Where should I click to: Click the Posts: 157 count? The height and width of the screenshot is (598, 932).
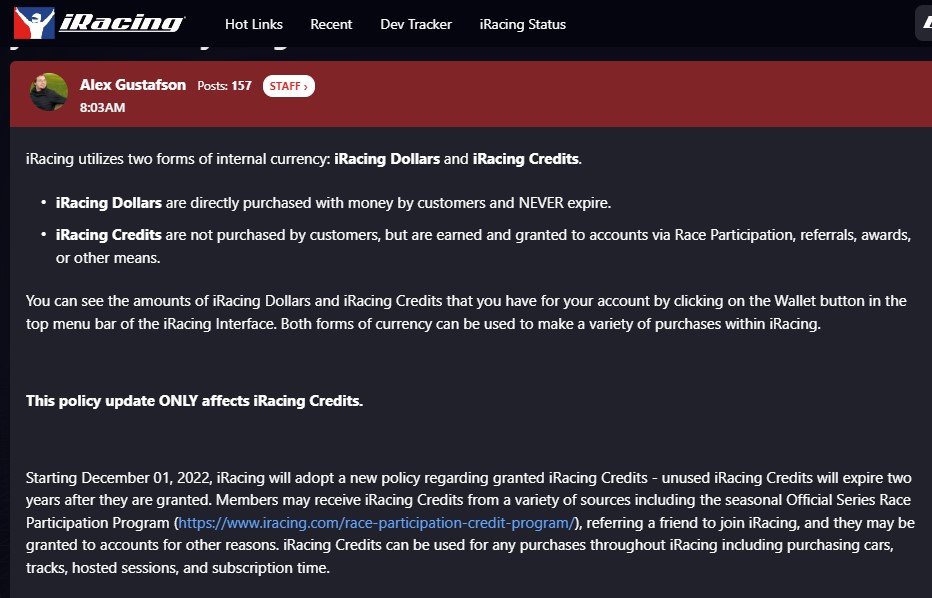(225, 86)
